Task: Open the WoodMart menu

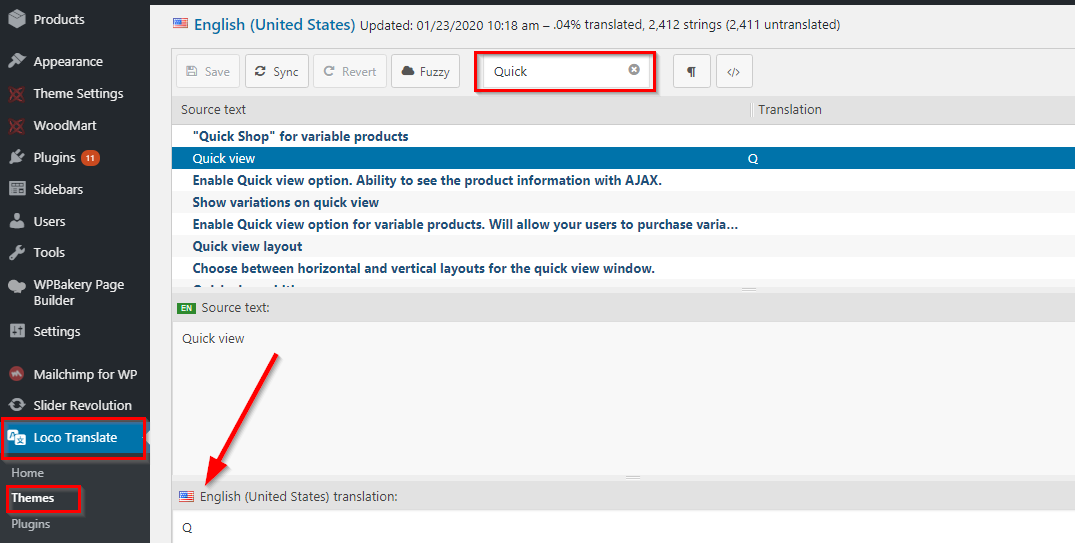Action: (x=65, y=125)
